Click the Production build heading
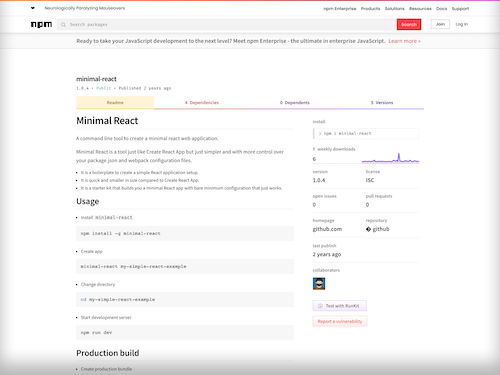Screen dimensions: 500x375 [108, 353]
